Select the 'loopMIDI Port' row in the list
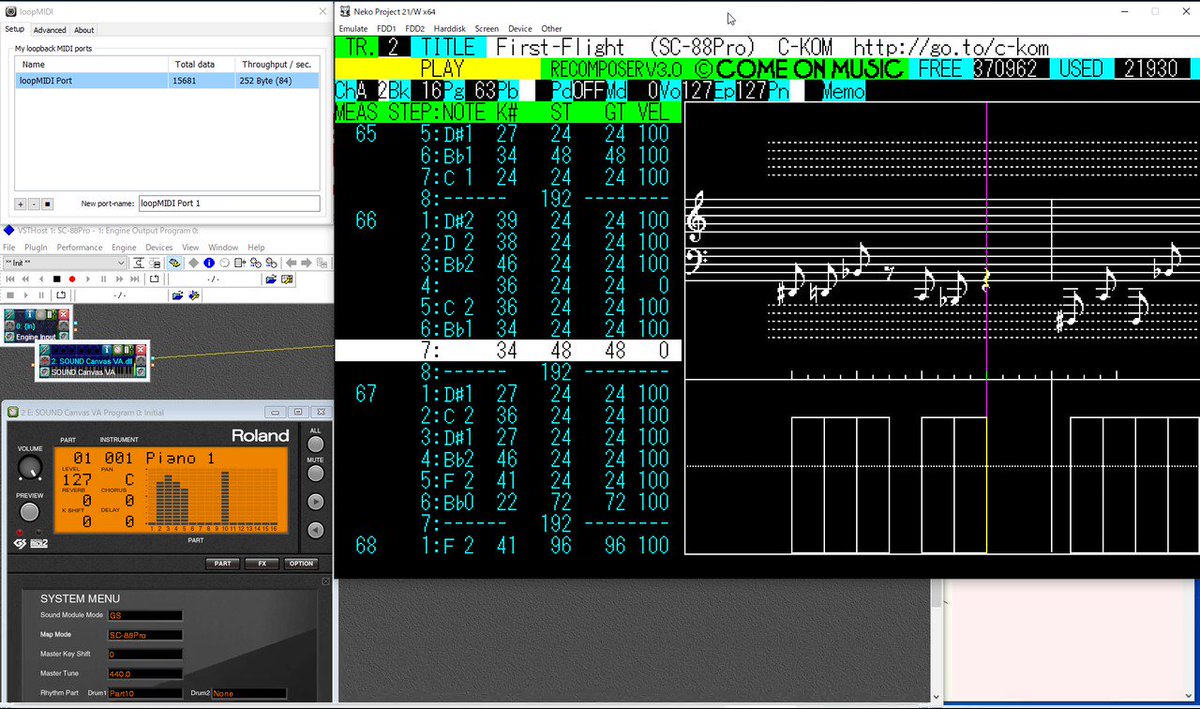 pyautogui.click(x=165, y=81)
